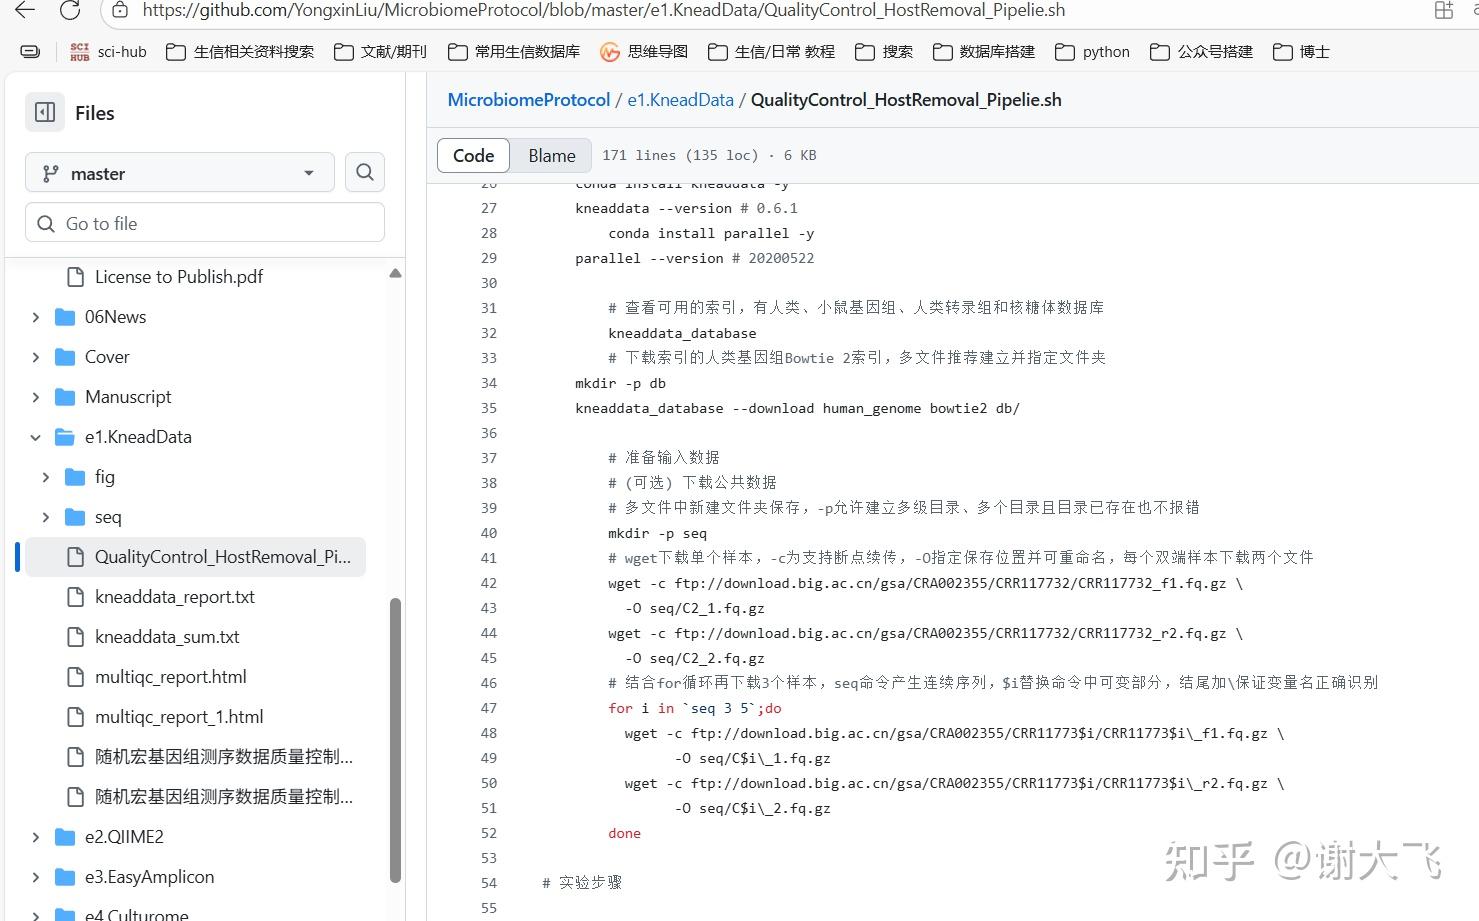Image resolution: width=1479 pixels, height=921 pixels.
Task: Reload the current GitHub page
Action: pos(69,11)
